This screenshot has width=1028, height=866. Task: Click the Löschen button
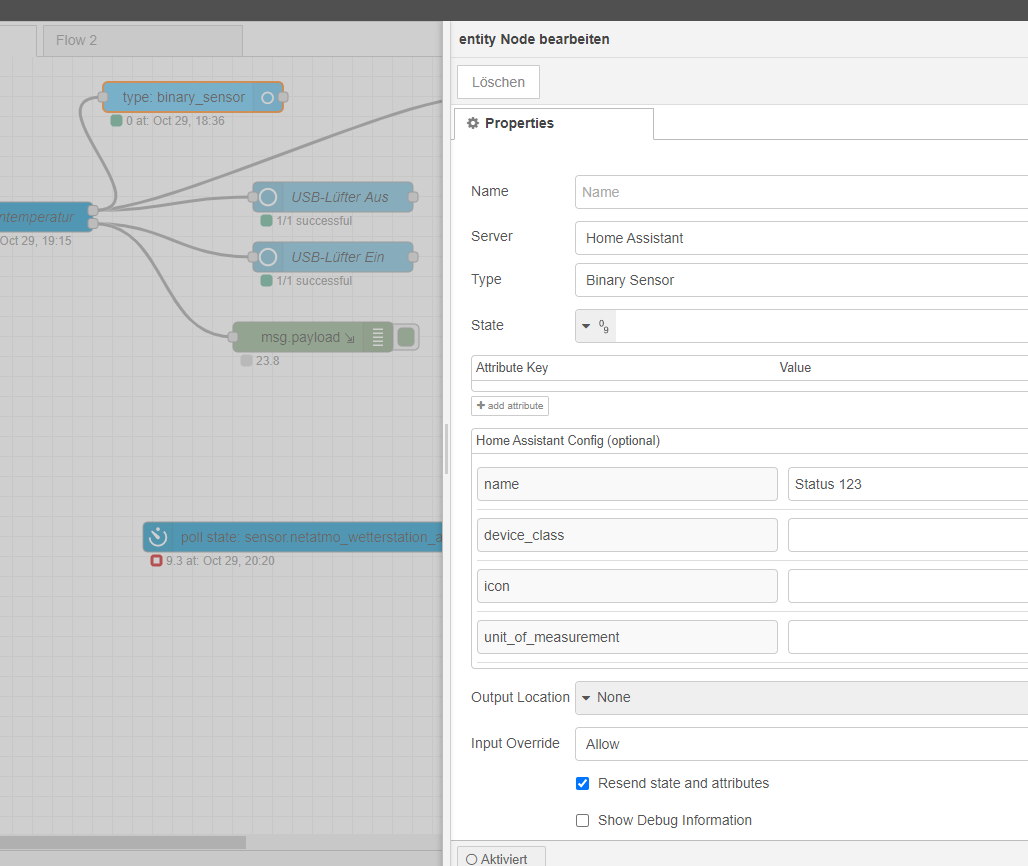[x=497, y=81]
